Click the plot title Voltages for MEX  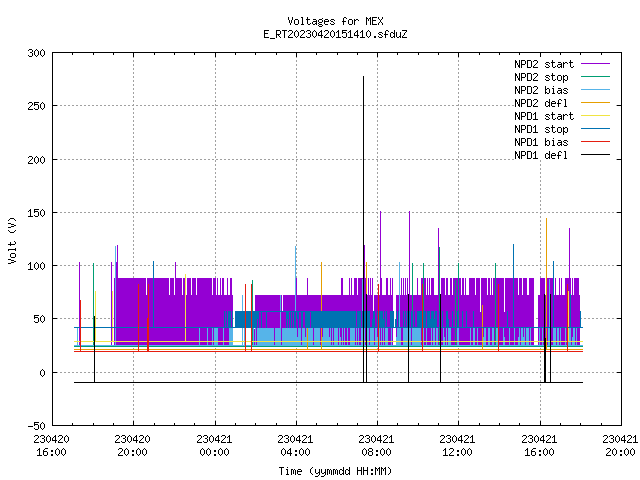(x=335, y=21)
